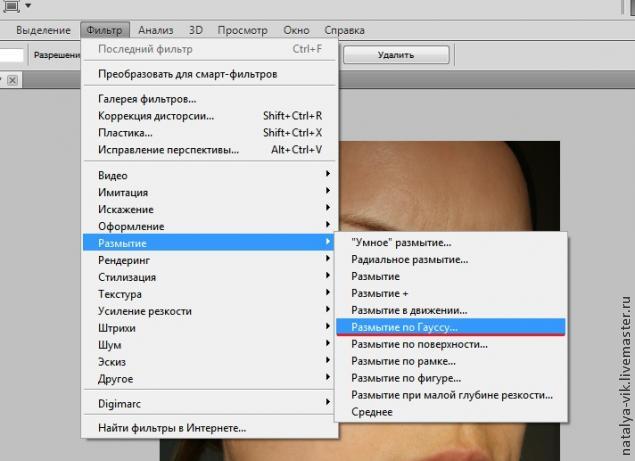
Task: Choose Преобразовать для смарт-фильтров
Action: [210, 74]
